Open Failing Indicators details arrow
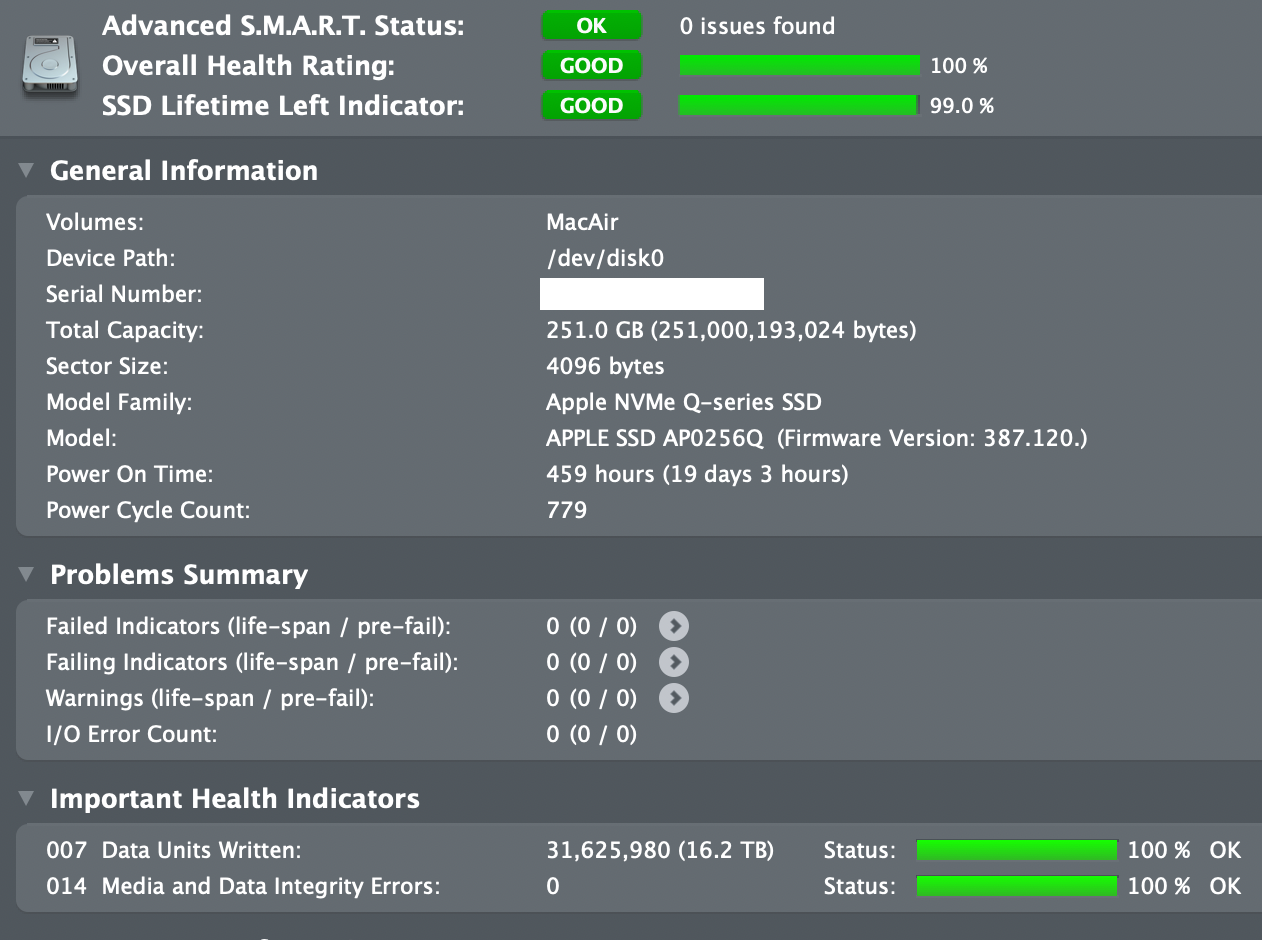Image resolution: width=1262 pixels, height=940 pixels. pyautogui.click(x=674, y=662)
